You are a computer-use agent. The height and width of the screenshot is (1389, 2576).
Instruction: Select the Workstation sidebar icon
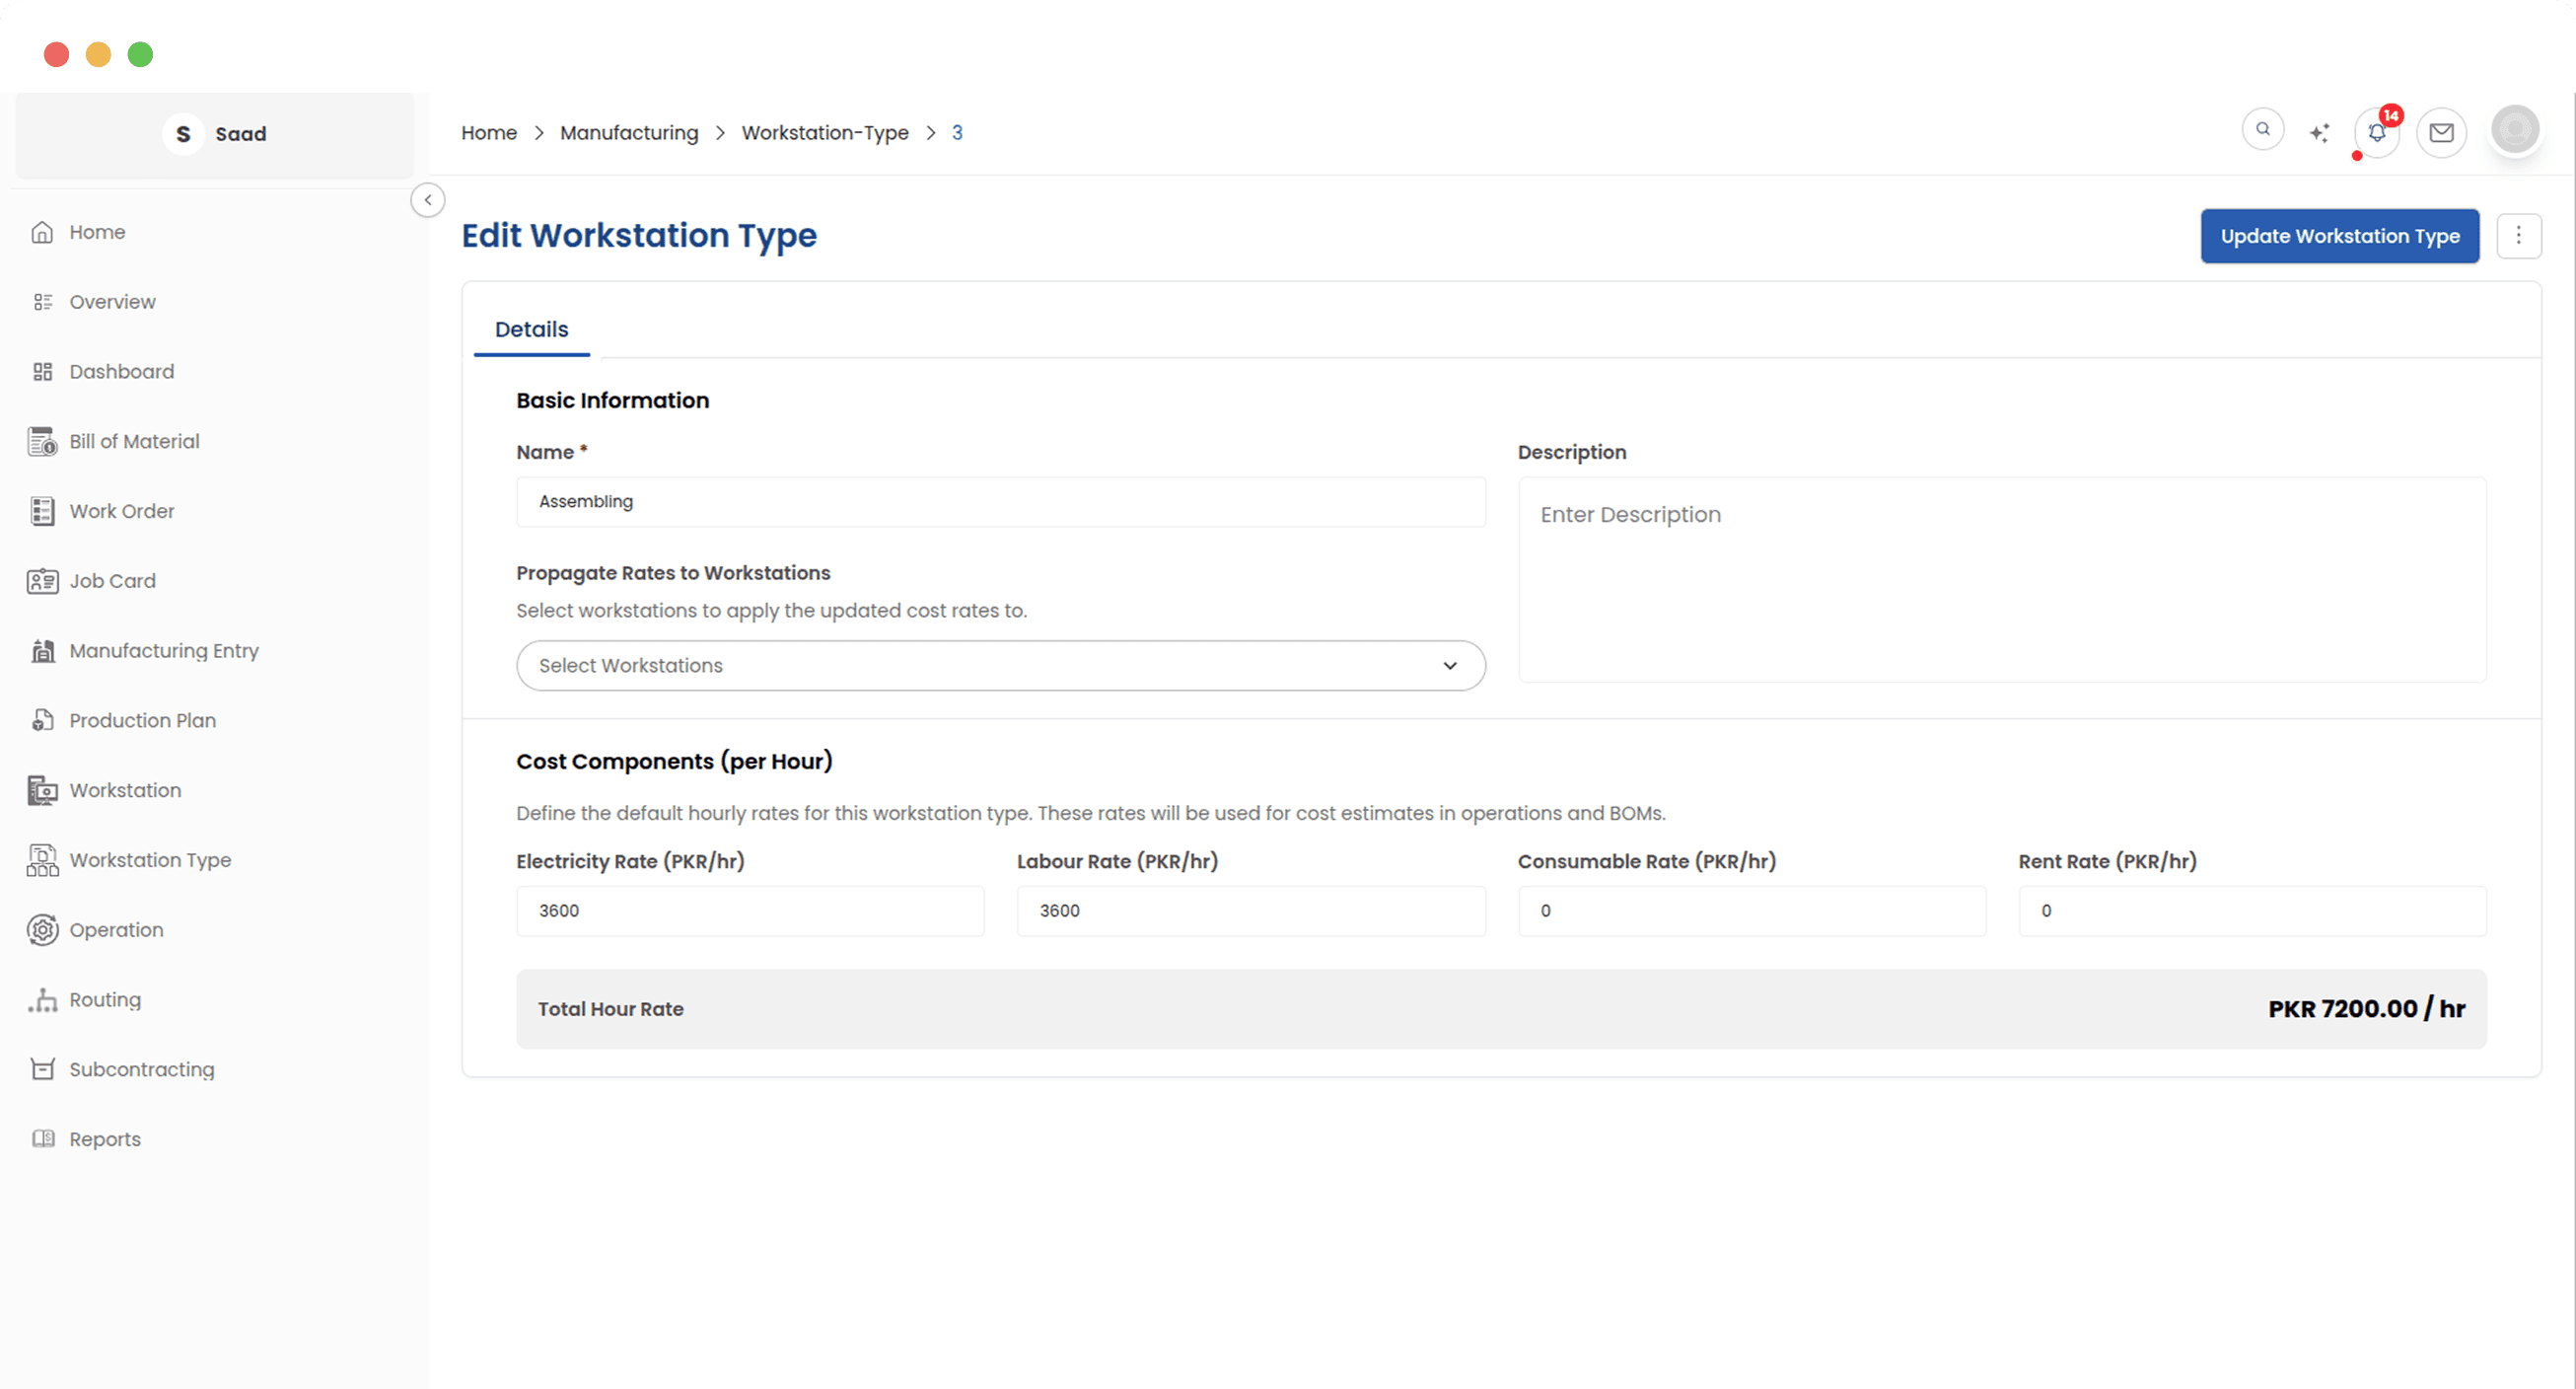[42, 789]
